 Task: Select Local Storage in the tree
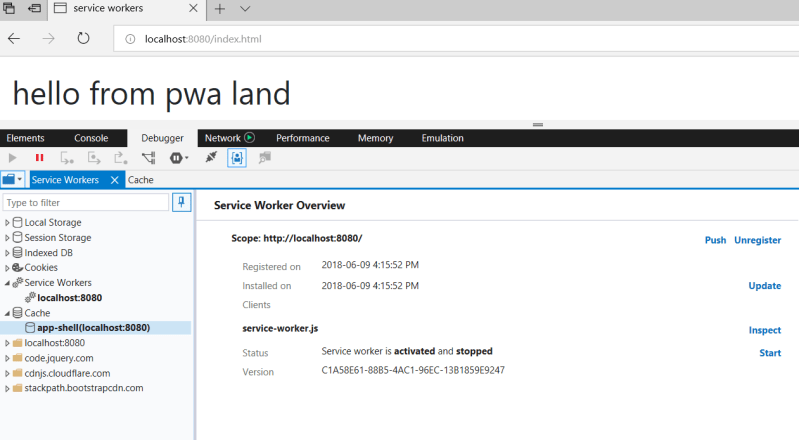[x=52, y=223]
